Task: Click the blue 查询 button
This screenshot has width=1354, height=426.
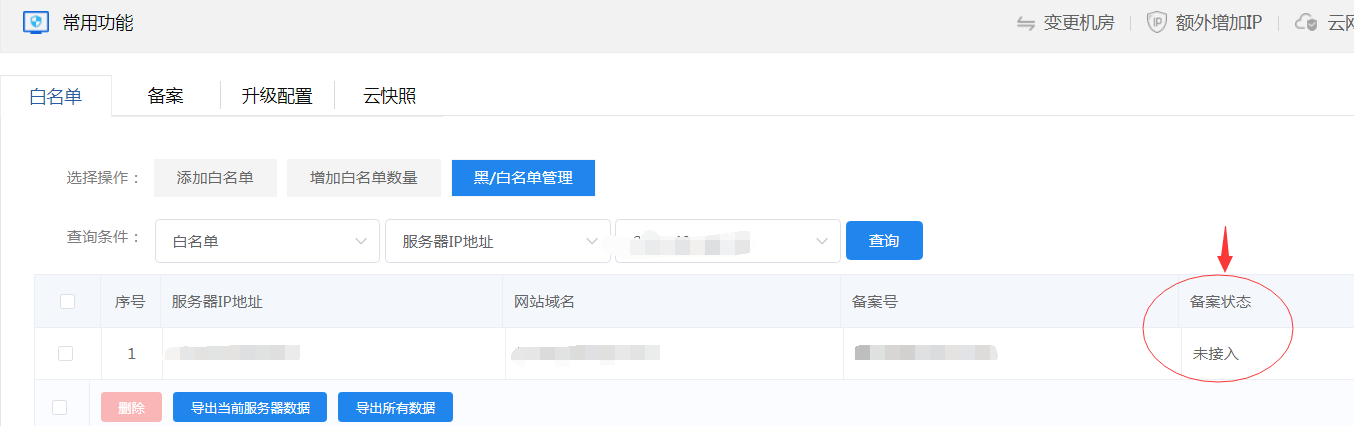Action: pyautogui.click(x=884, y=241)
